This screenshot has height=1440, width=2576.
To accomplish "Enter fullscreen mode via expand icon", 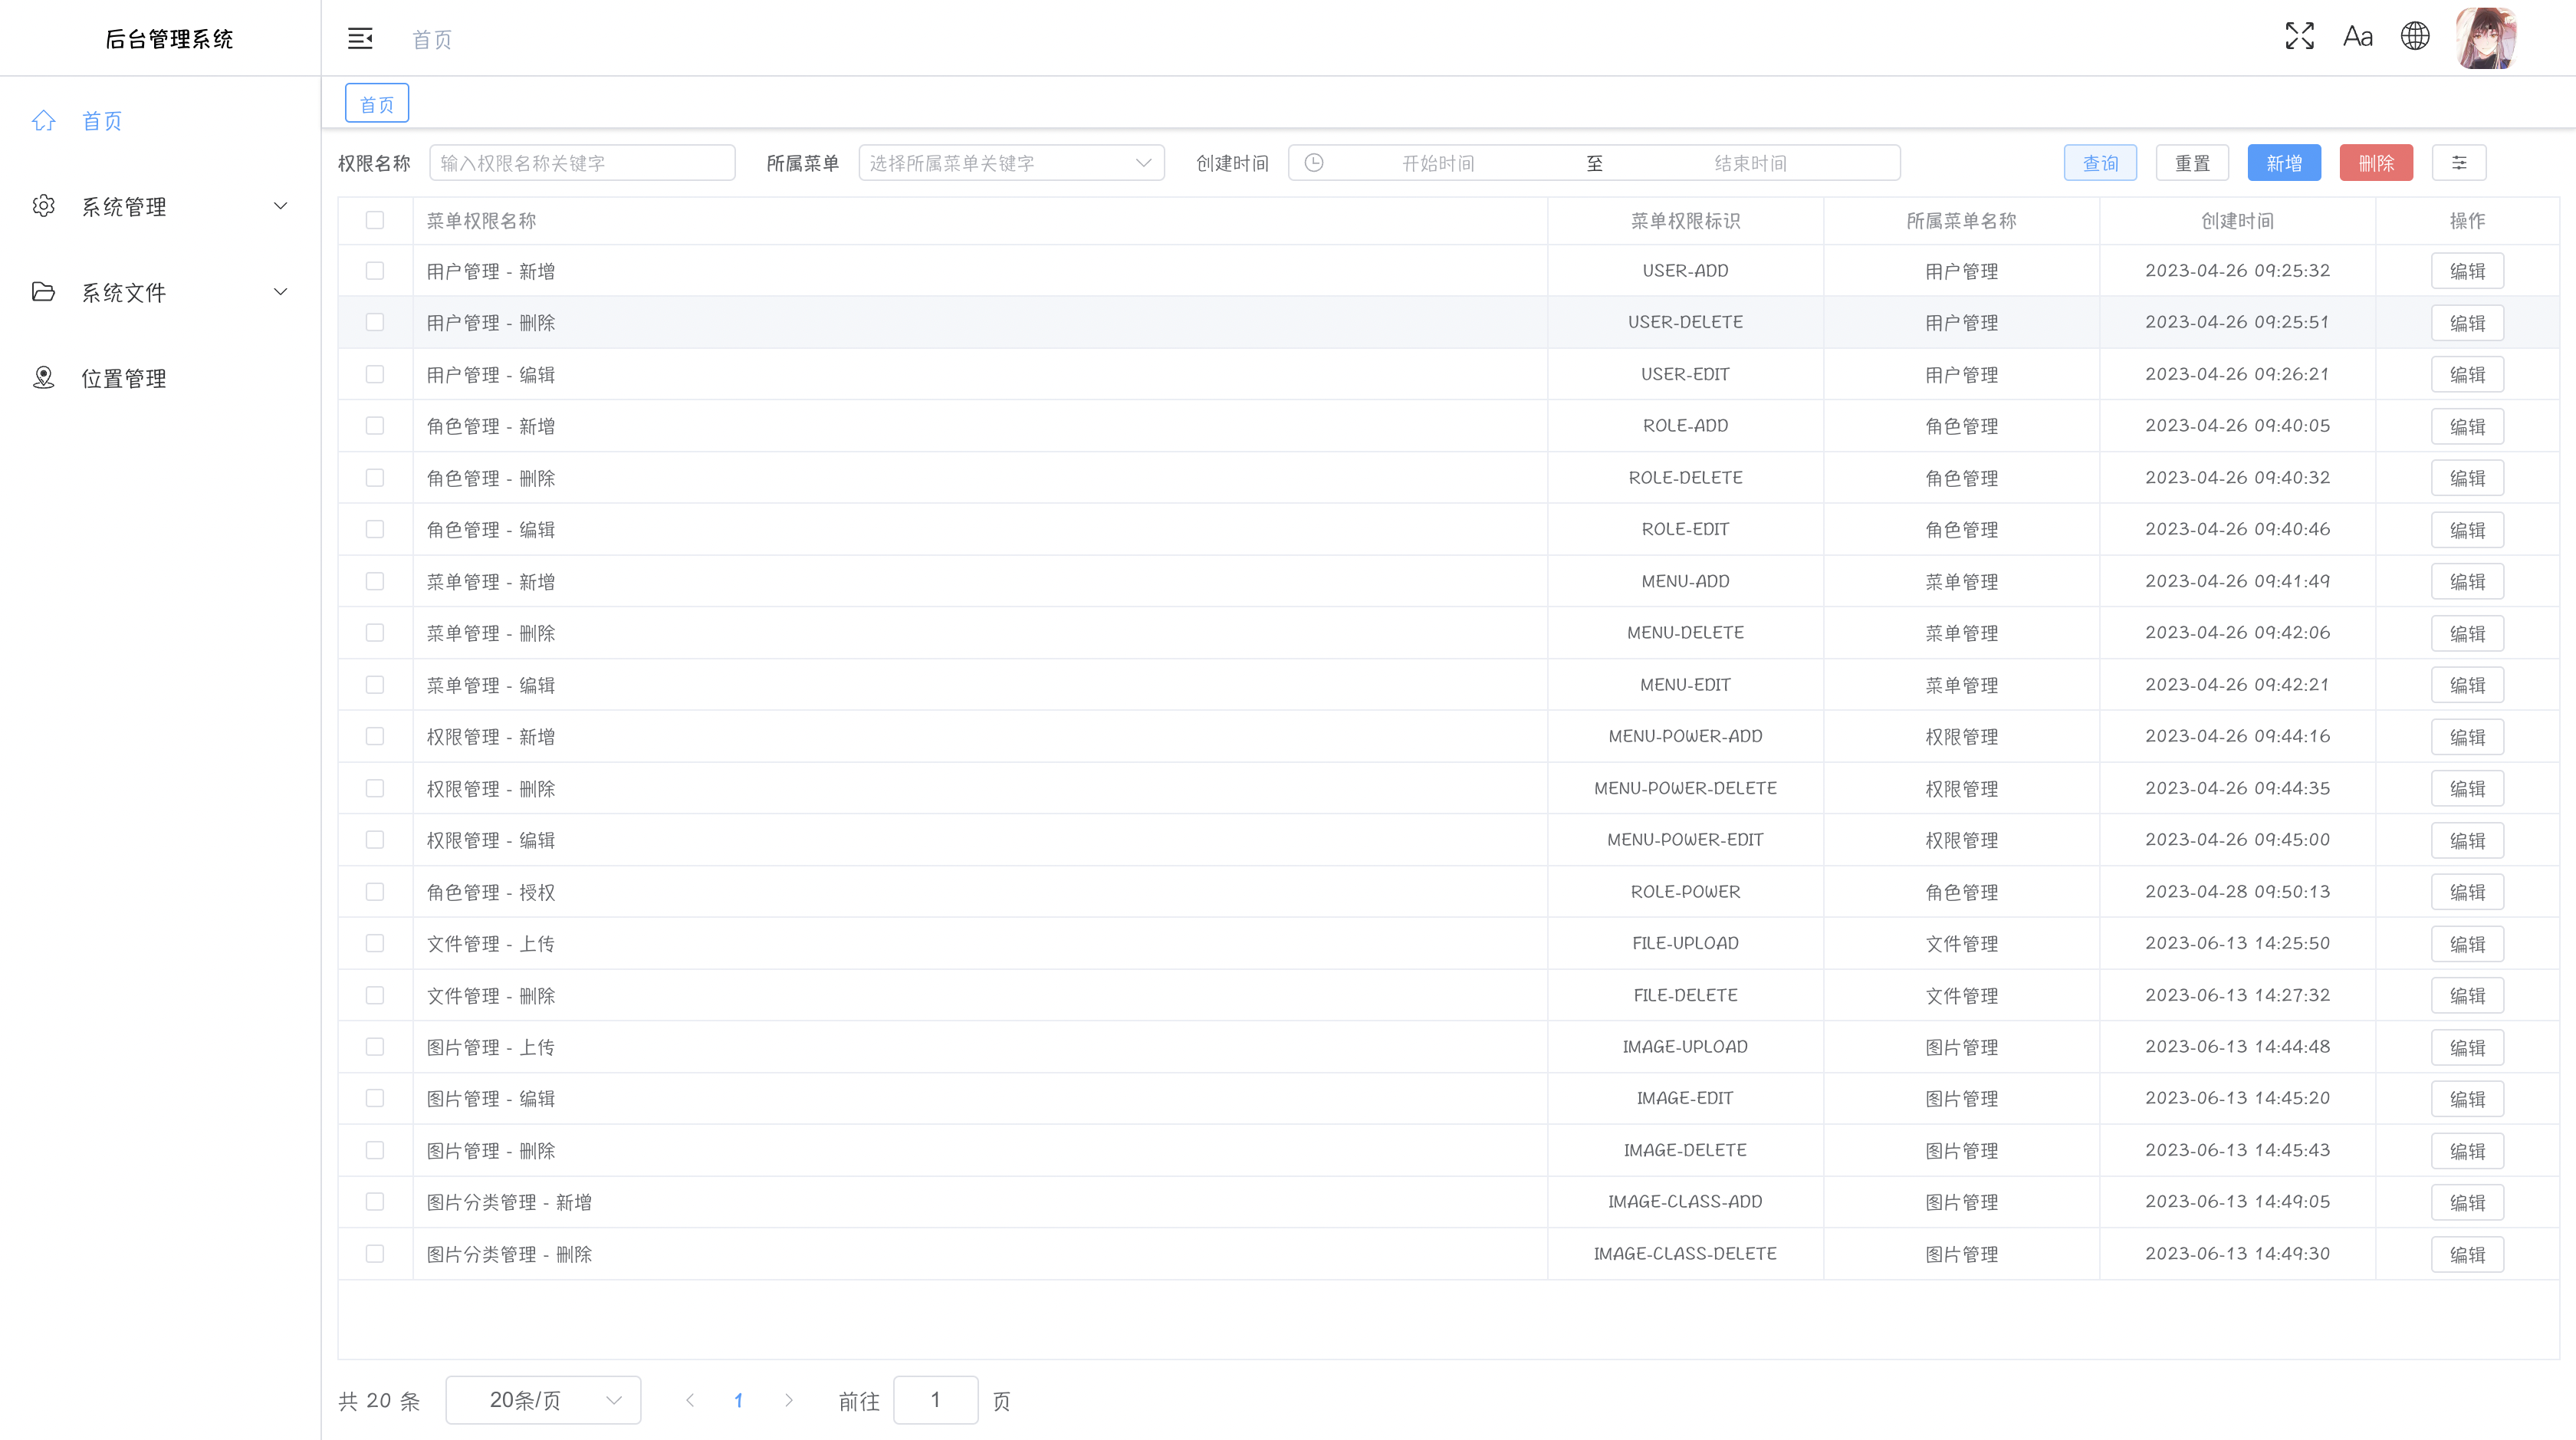I will (x=2299, y=37).
